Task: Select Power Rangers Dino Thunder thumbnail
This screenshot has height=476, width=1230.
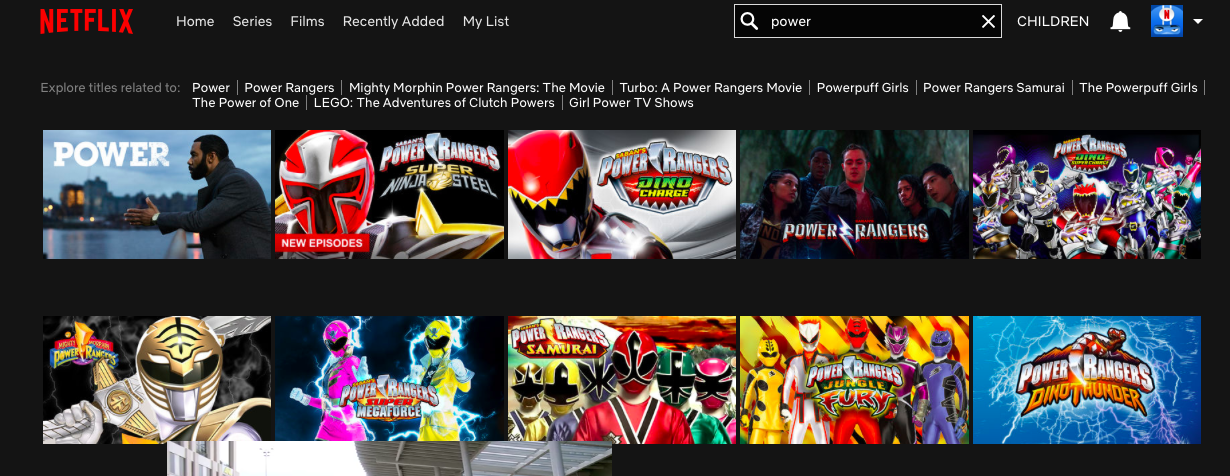Action: (x=1087, y=380)
